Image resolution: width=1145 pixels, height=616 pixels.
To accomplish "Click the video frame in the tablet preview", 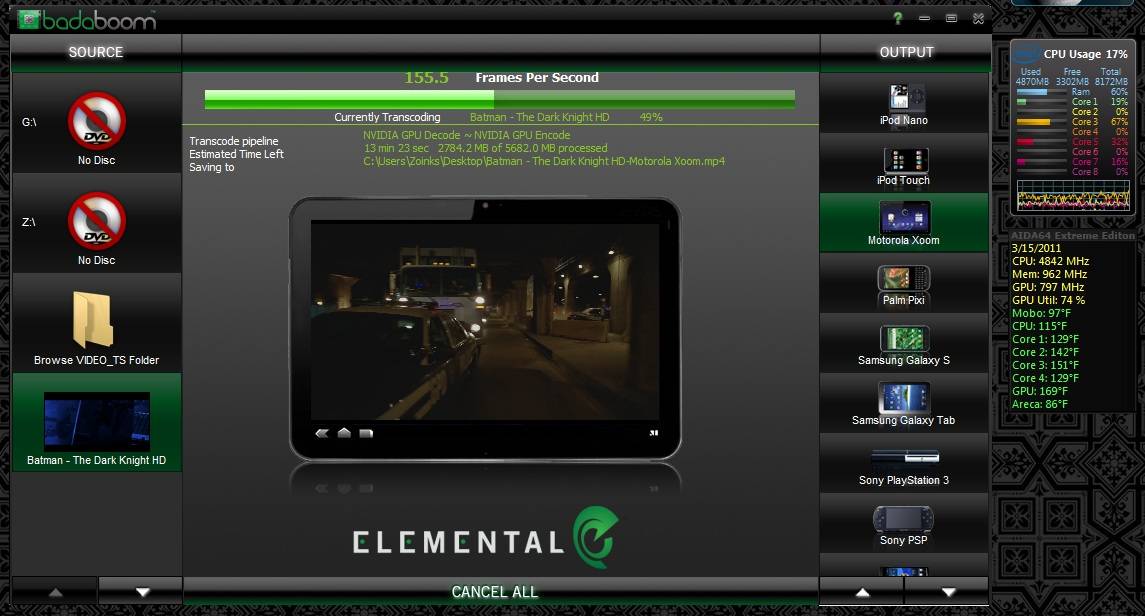I will coord(485,320).
